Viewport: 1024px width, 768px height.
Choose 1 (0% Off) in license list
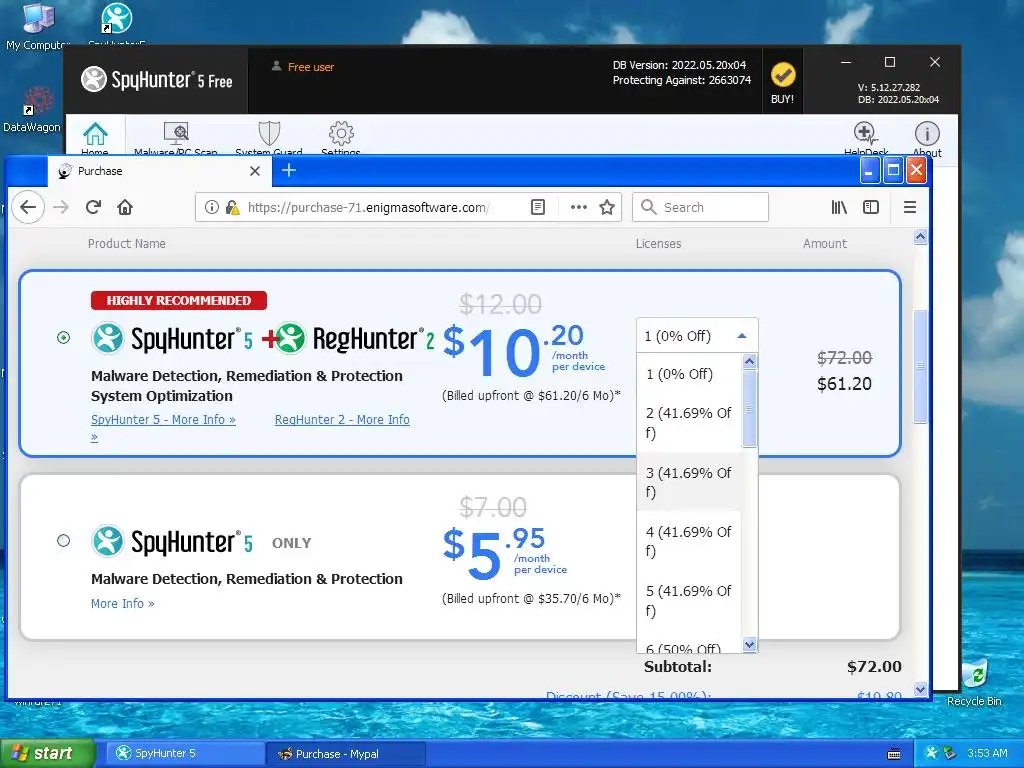point(689,374)
